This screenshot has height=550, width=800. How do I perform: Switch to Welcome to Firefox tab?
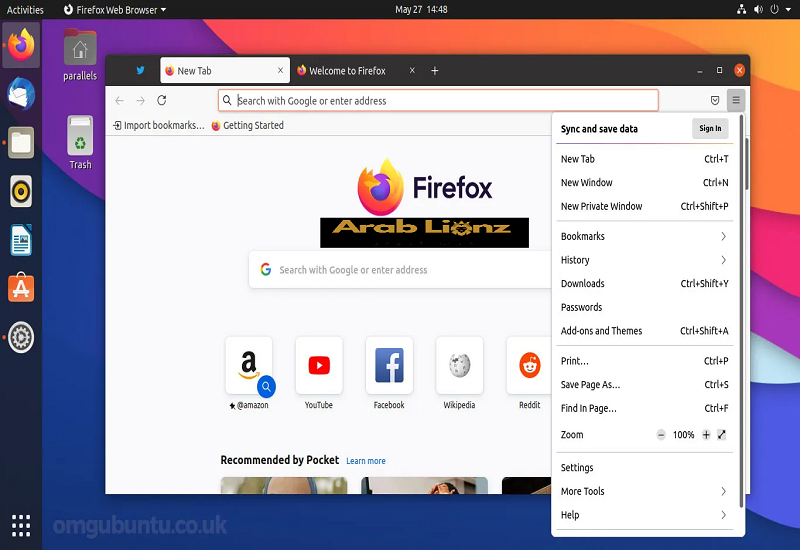pyautogui.click(x=347, y=70)
